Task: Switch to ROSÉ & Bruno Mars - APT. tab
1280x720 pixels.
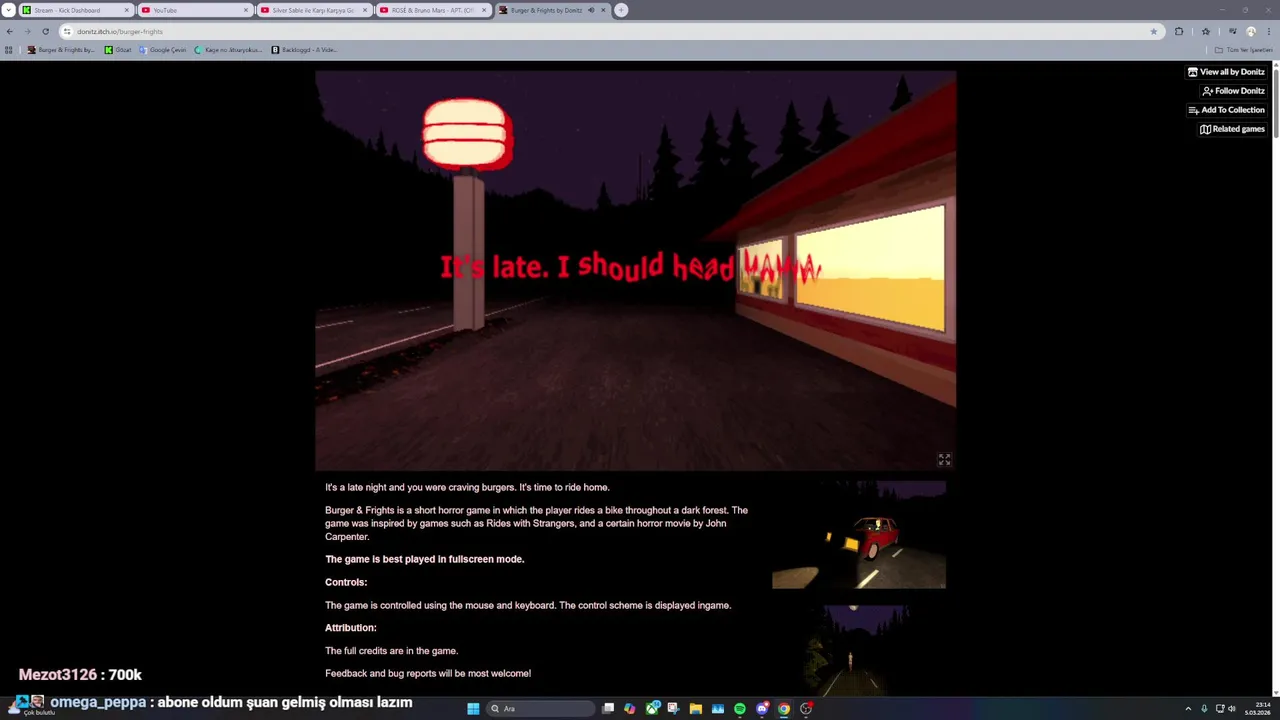Action: (x=432, y=10)
